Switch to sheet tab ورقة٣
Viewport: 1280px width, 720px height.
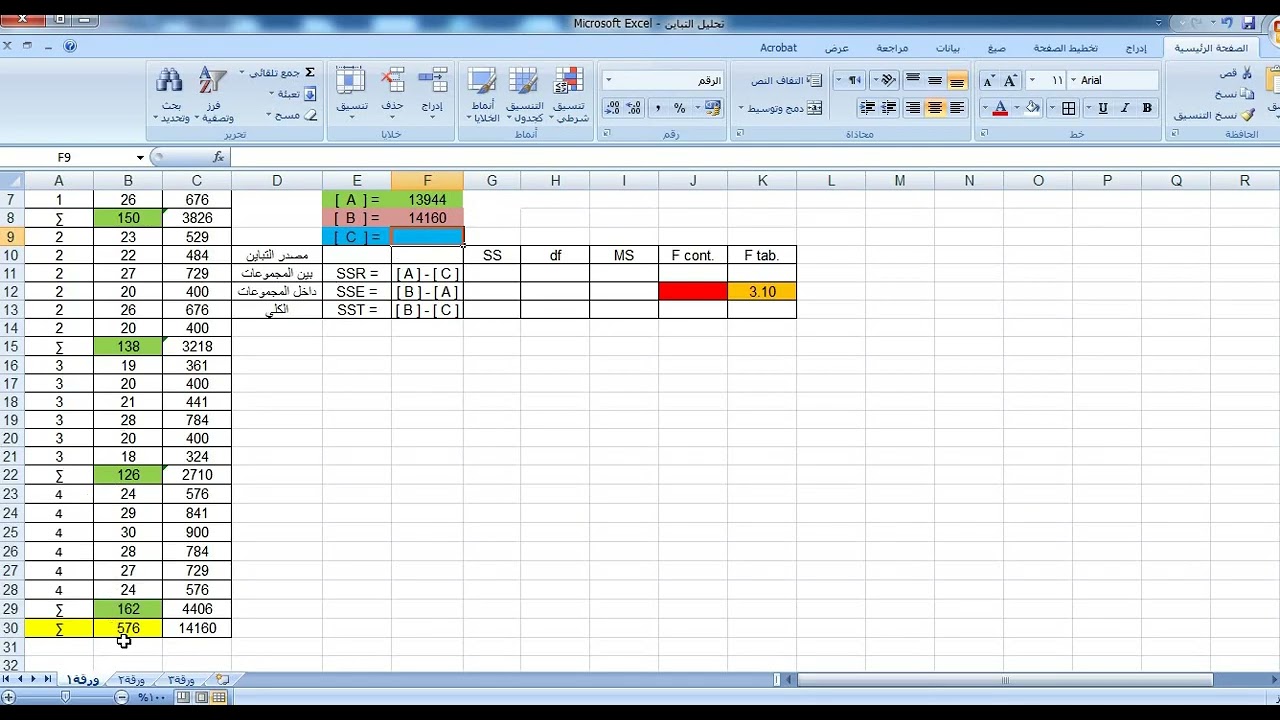[x=181, y=679]
